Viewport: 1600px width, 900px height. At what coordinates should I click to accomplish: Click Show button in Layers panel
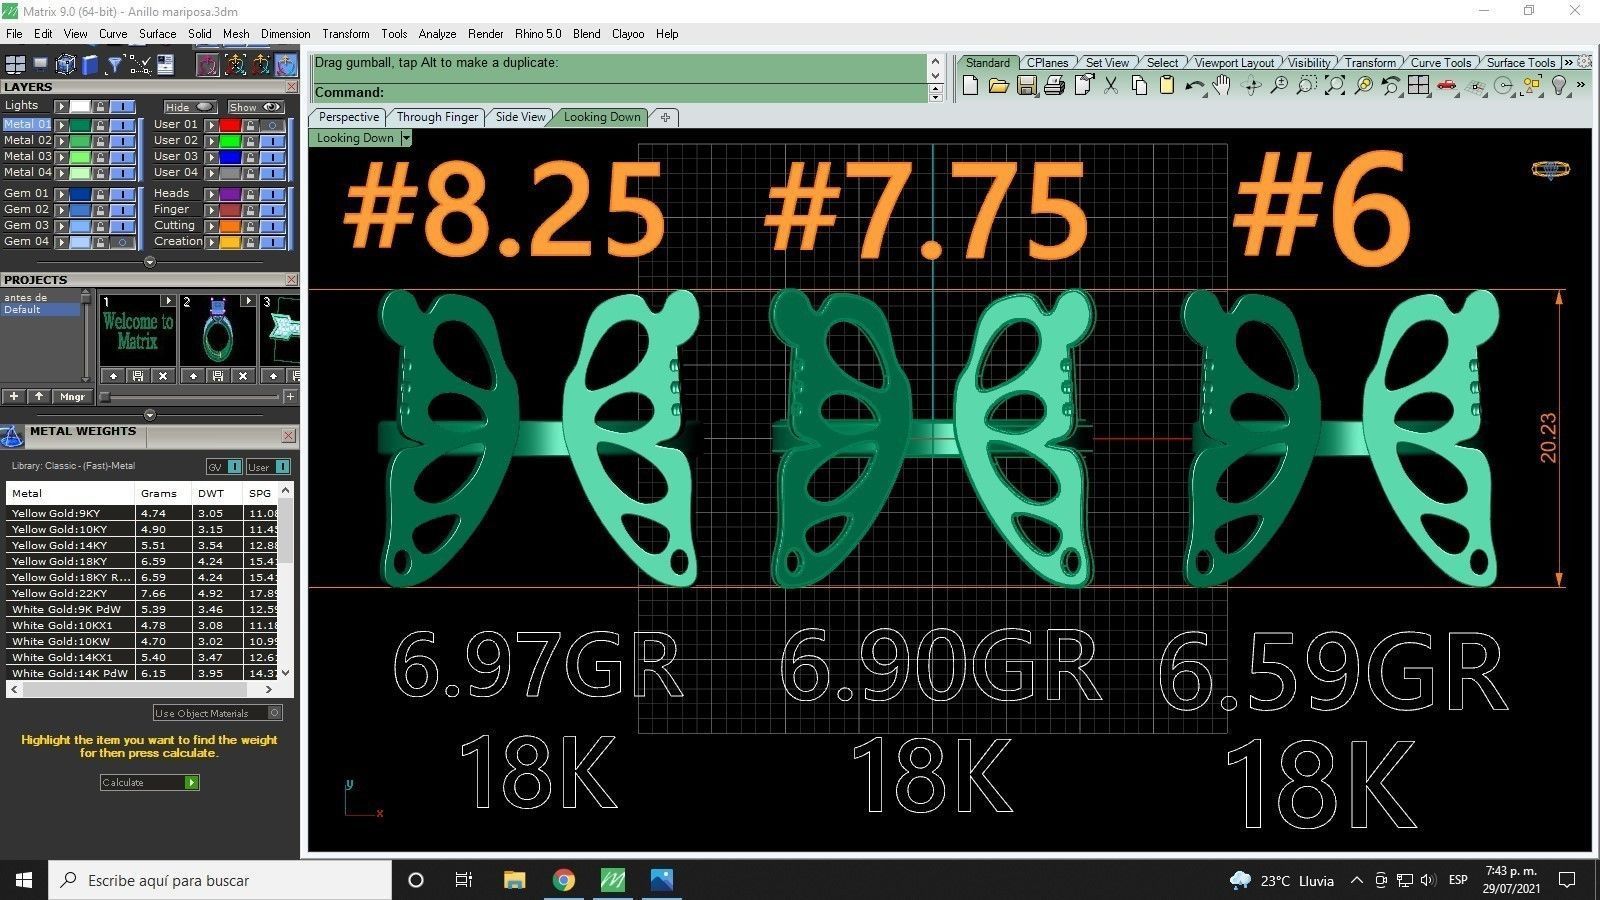(255, 107)
